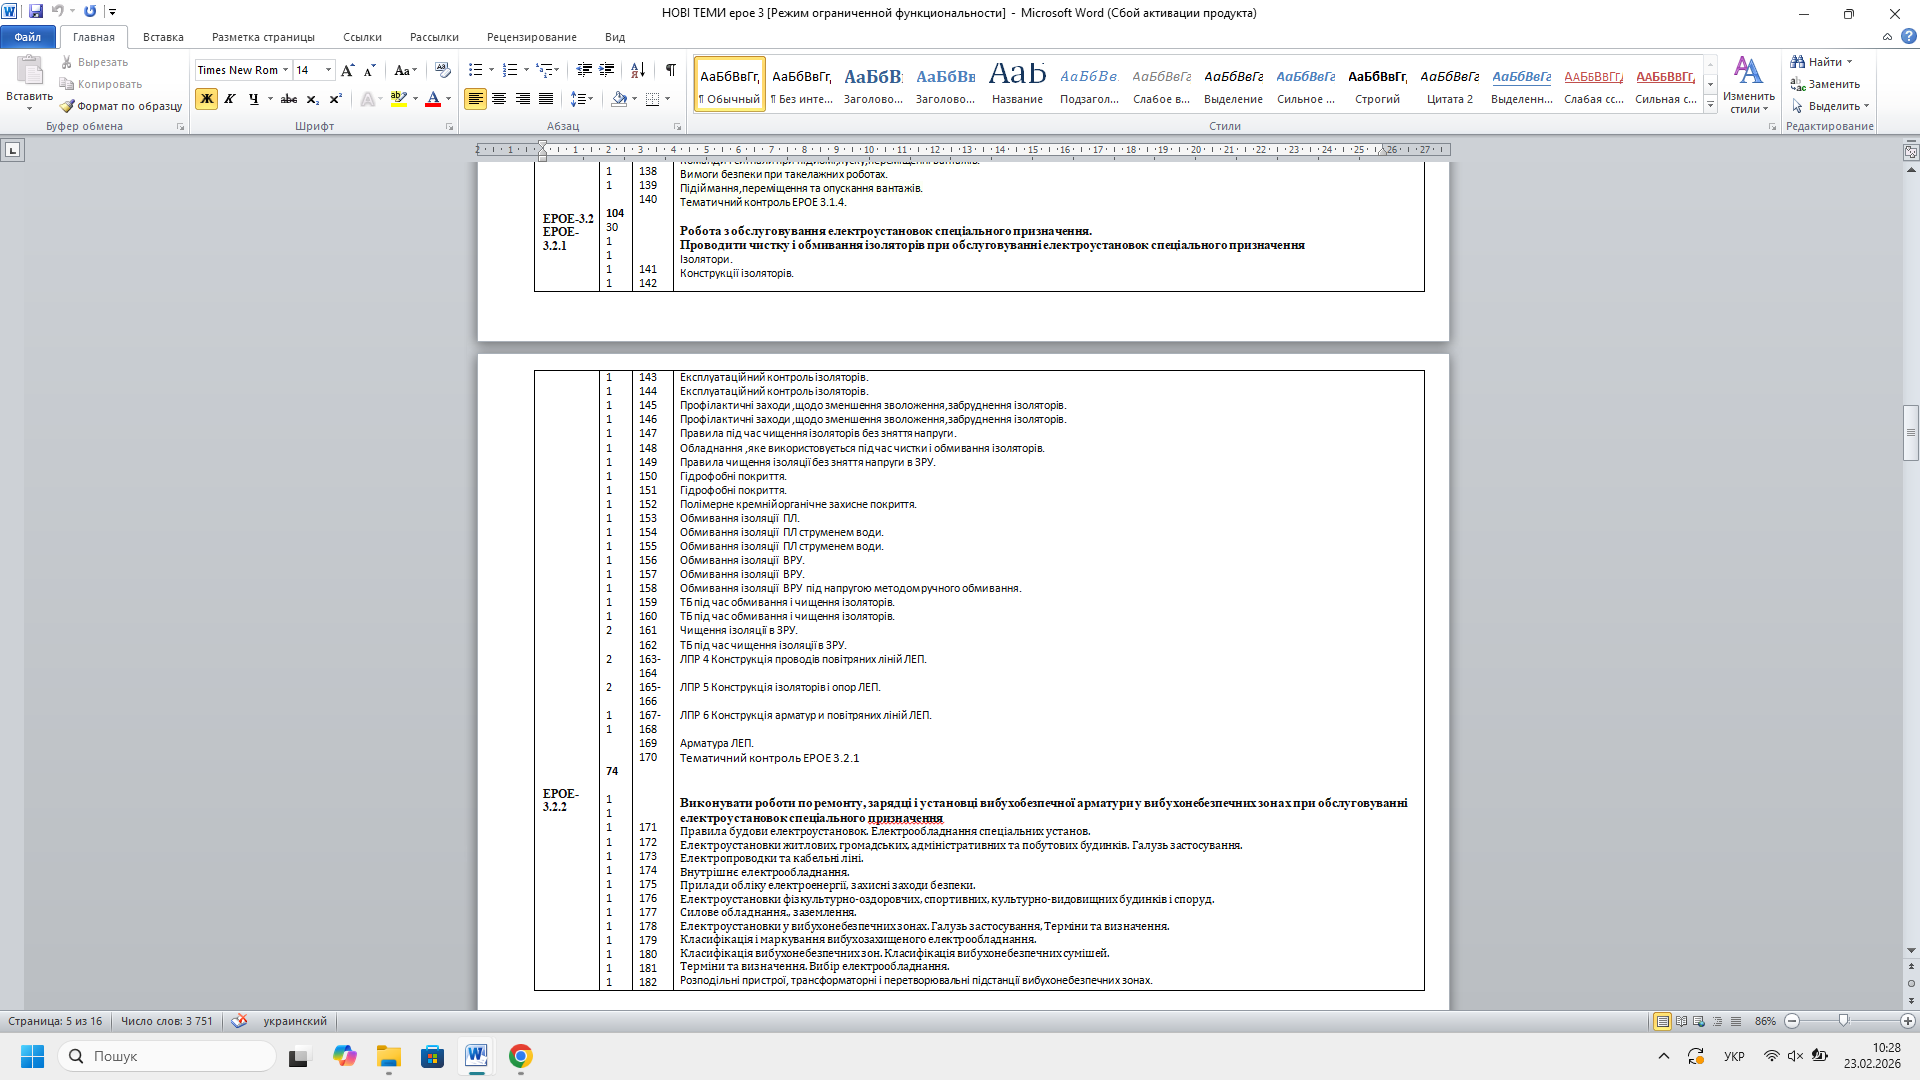Apply subscript formatting
The height and width of the screenshot is (1080, 1920).
312,99
